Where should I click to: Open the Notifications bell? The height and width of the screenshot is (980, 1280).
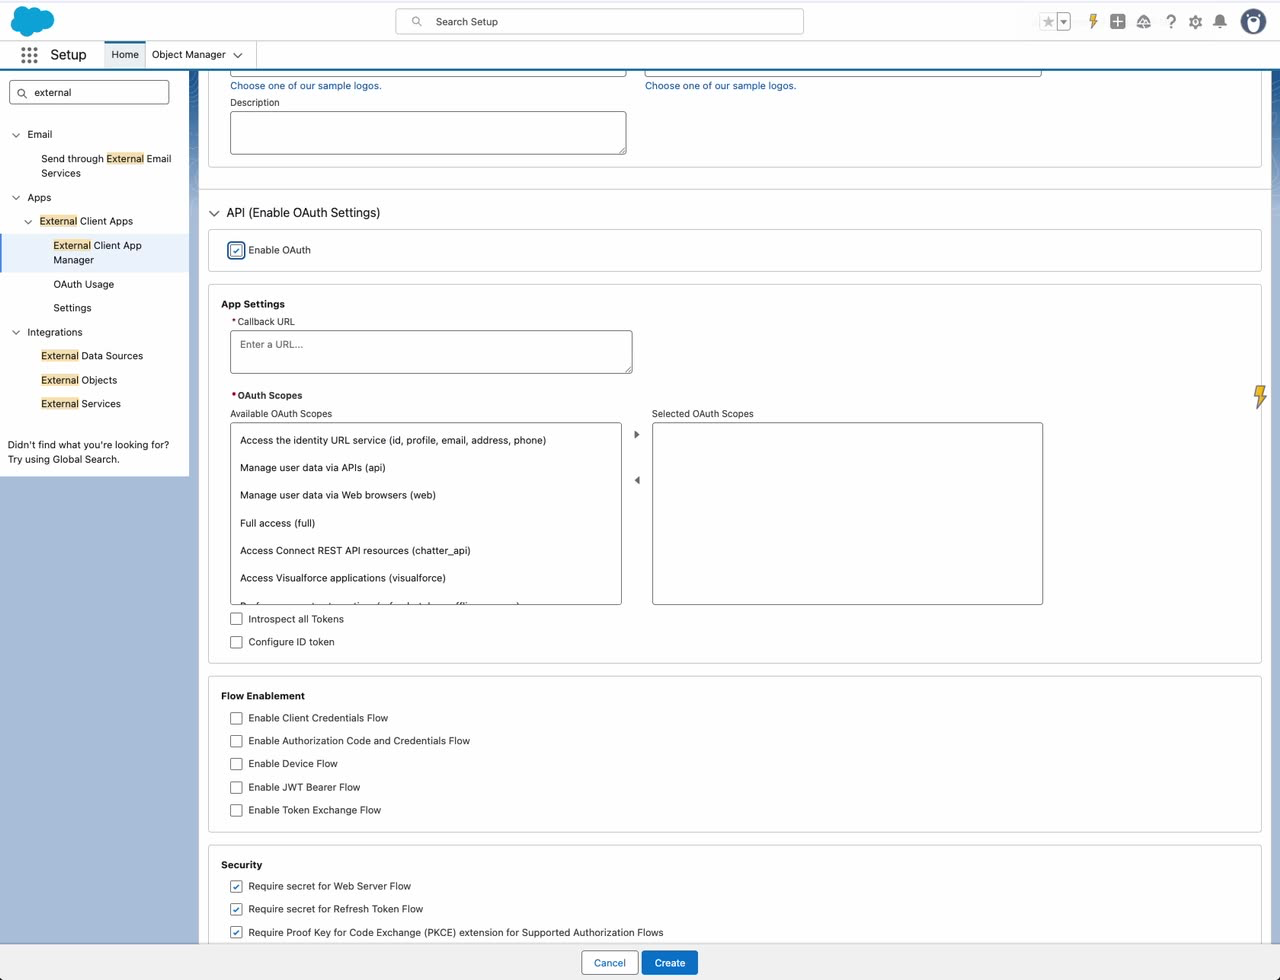1220,21
